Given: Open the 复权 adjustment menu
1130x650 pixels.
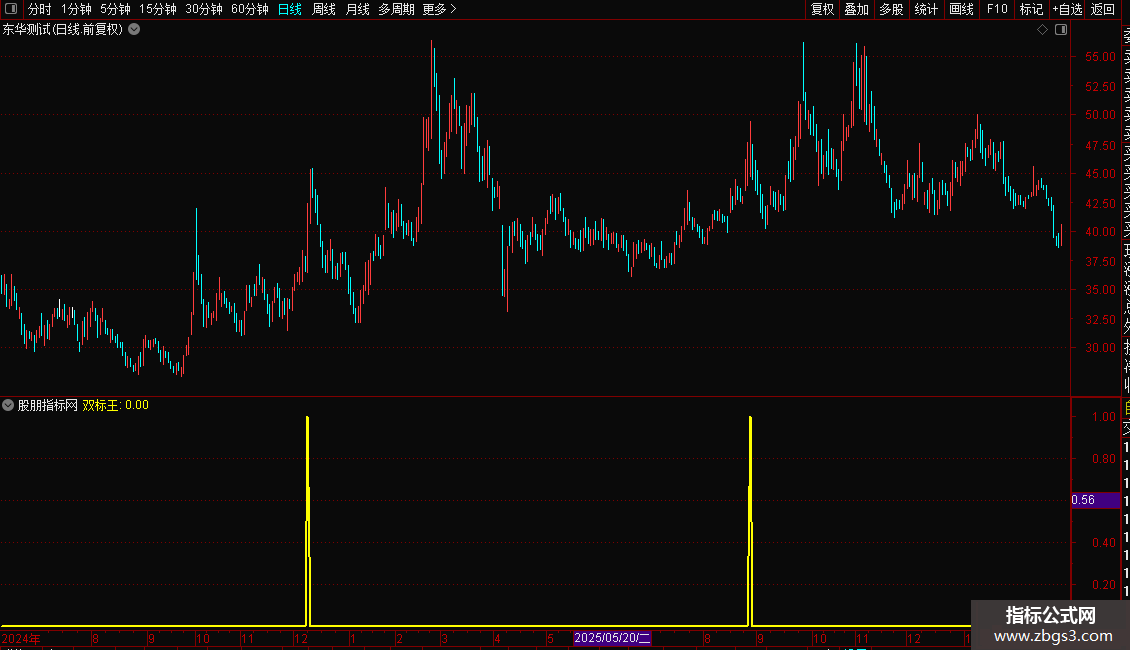Looking at the screenshot, I should [x=822, y=9].
